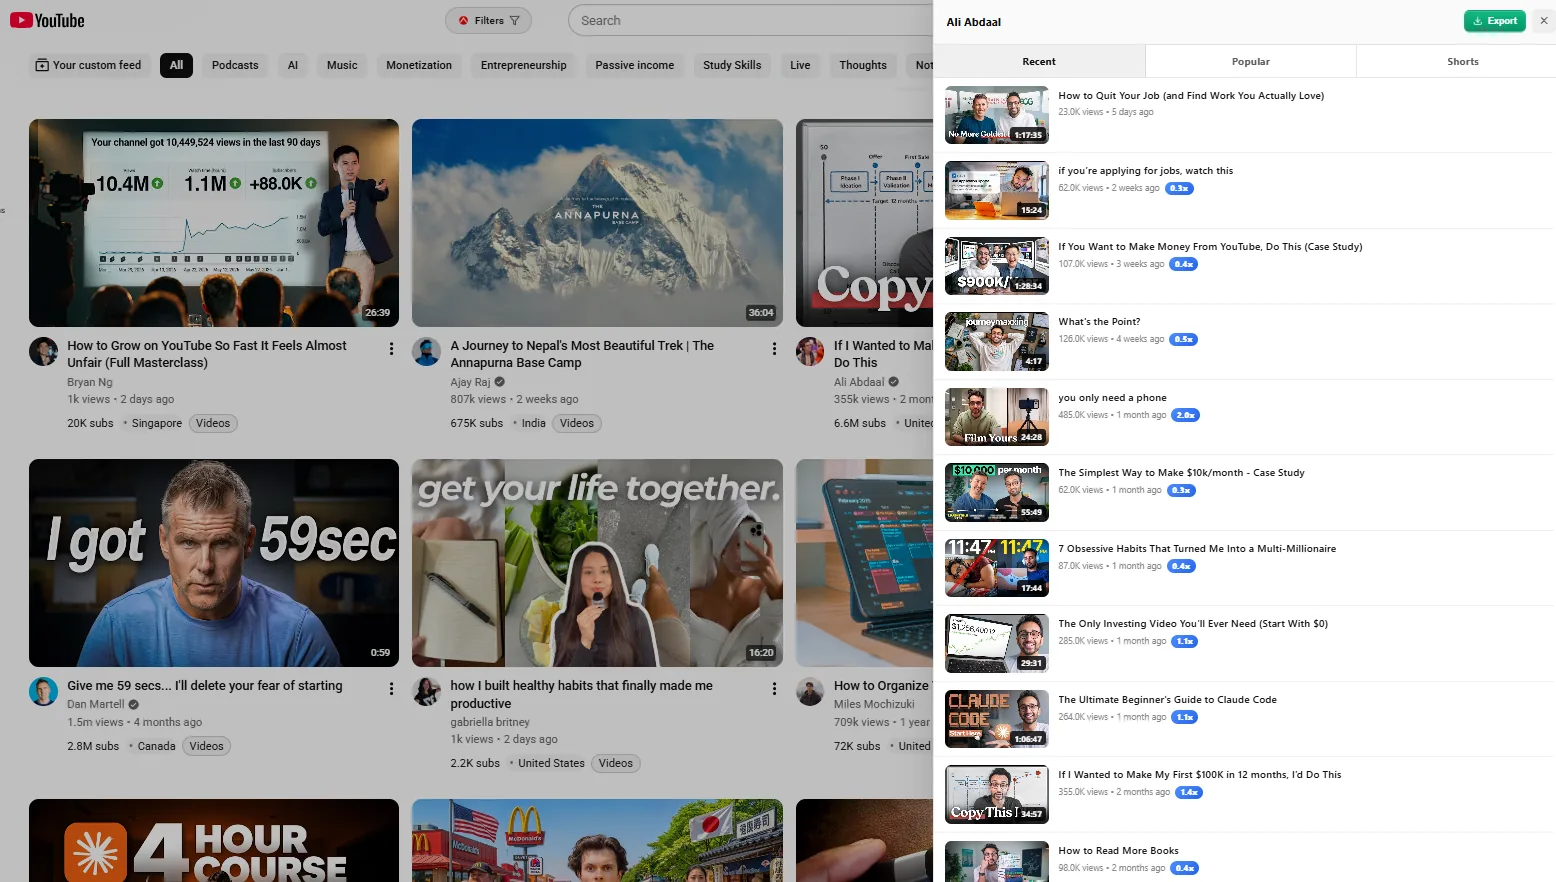Select the Monetization chip
Image resolution: width=1556 pixels, height=882 pixels.
pos(419,65)
